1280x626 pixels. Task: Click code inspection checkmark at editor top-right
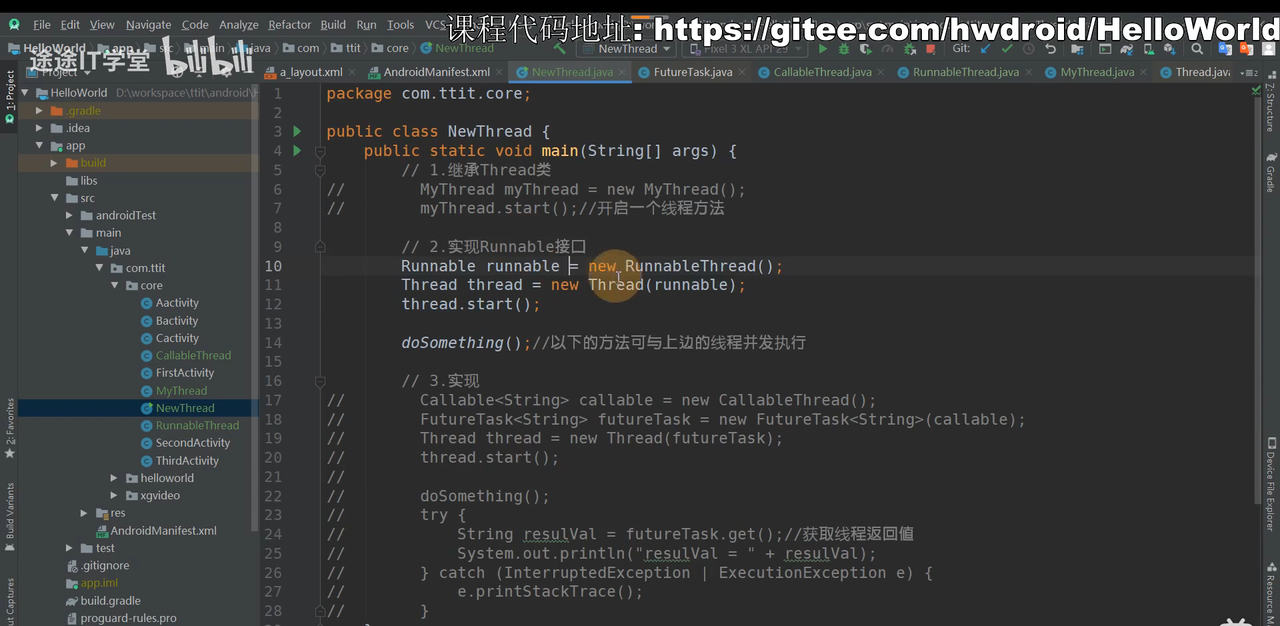(1256, 90)
